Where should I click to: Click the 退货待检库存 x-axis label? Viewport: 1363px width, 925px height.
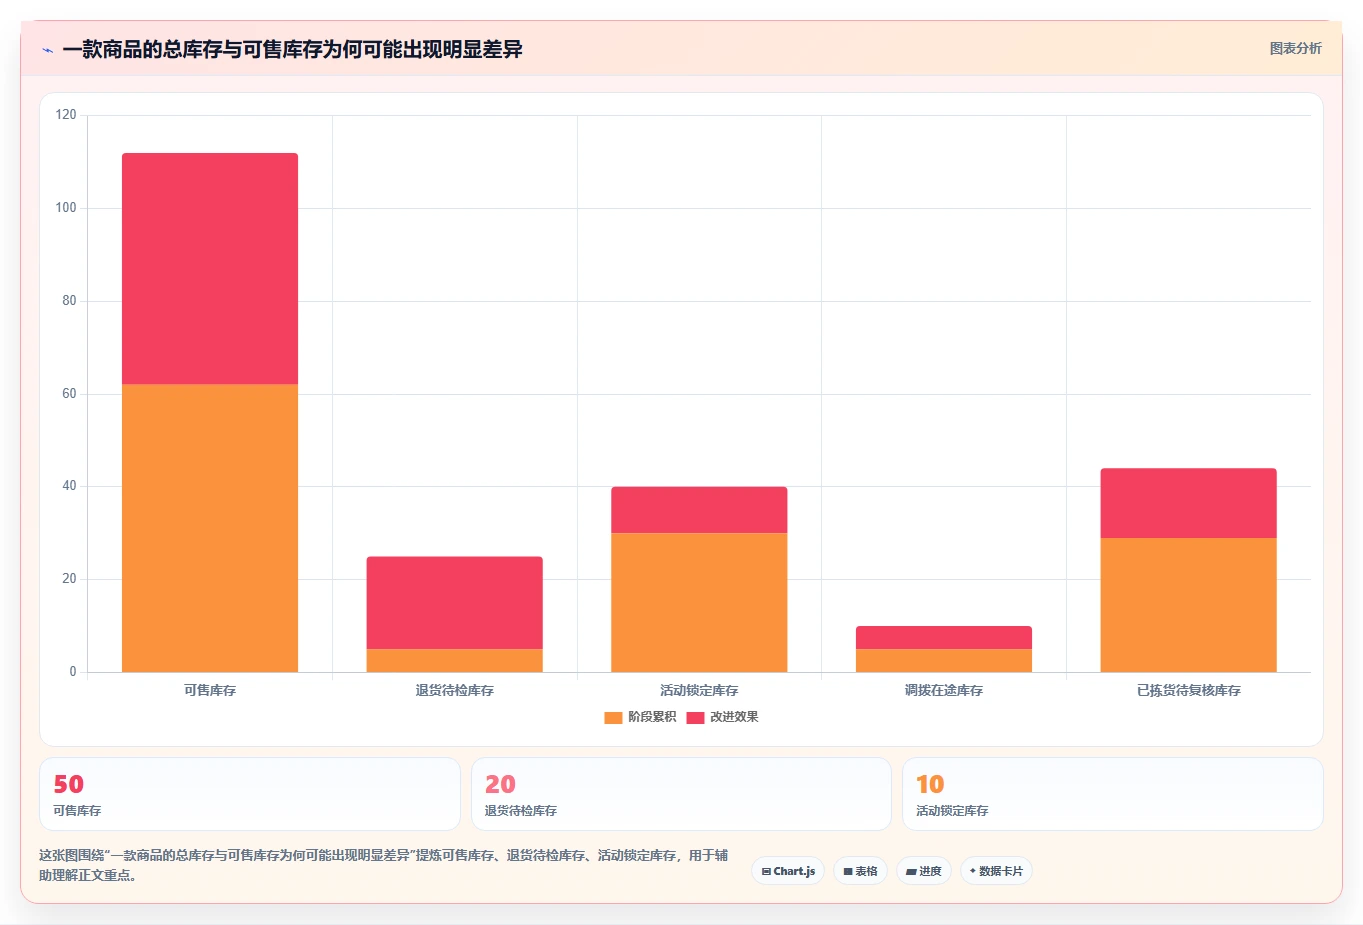(x=454, y=690)
